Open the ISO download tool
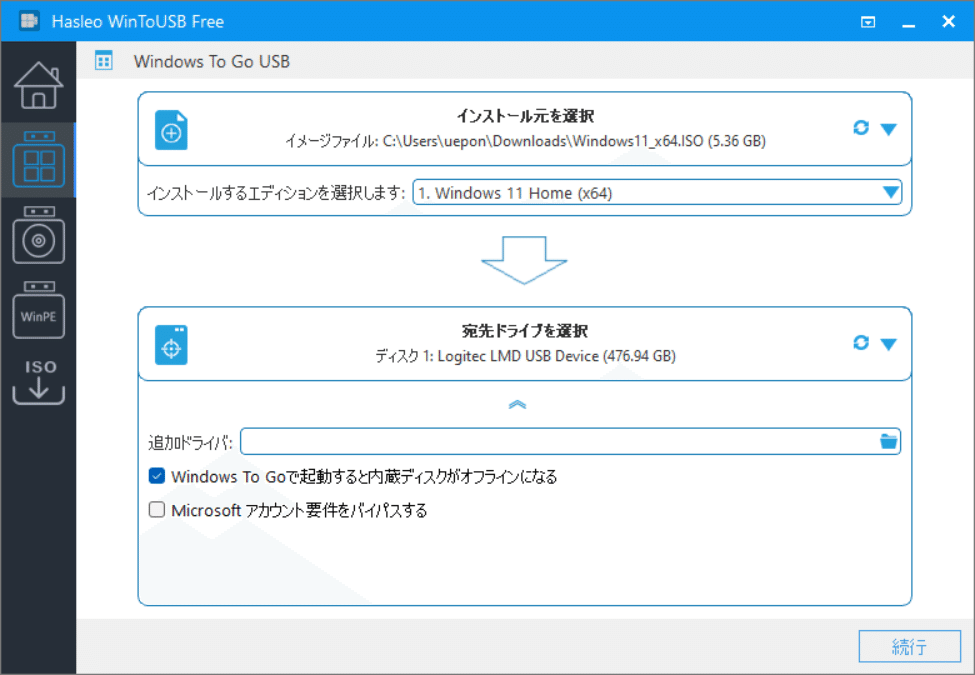 (x=38, y=378)
